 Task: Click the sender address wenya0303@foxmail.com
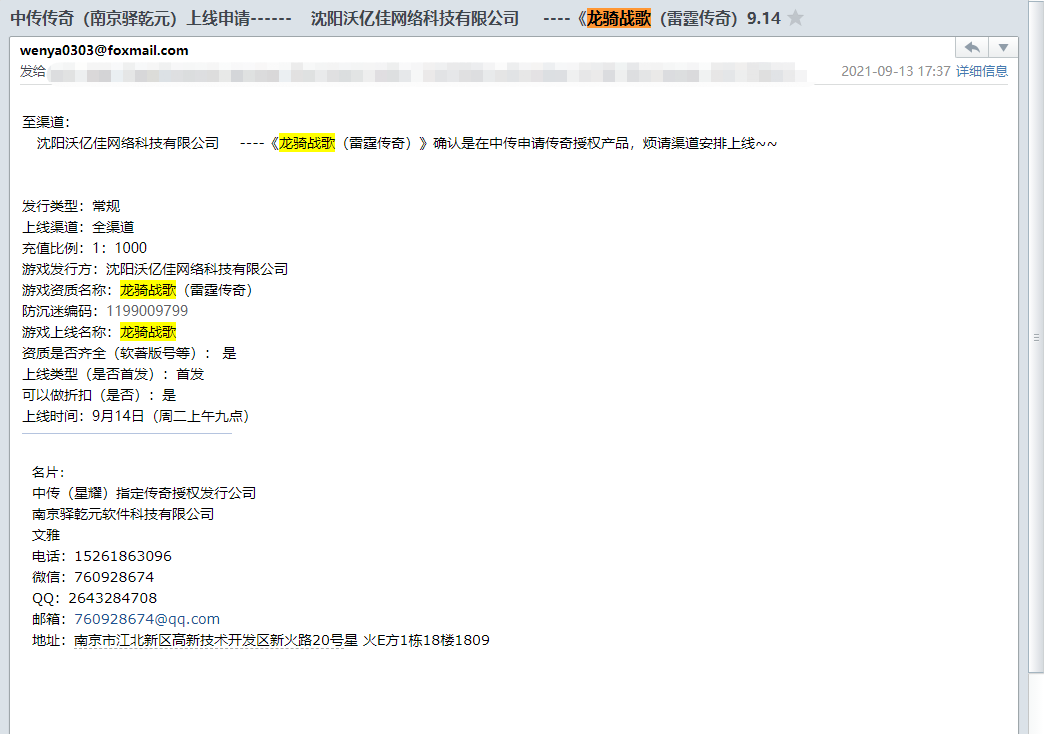(x=104, y=51)
